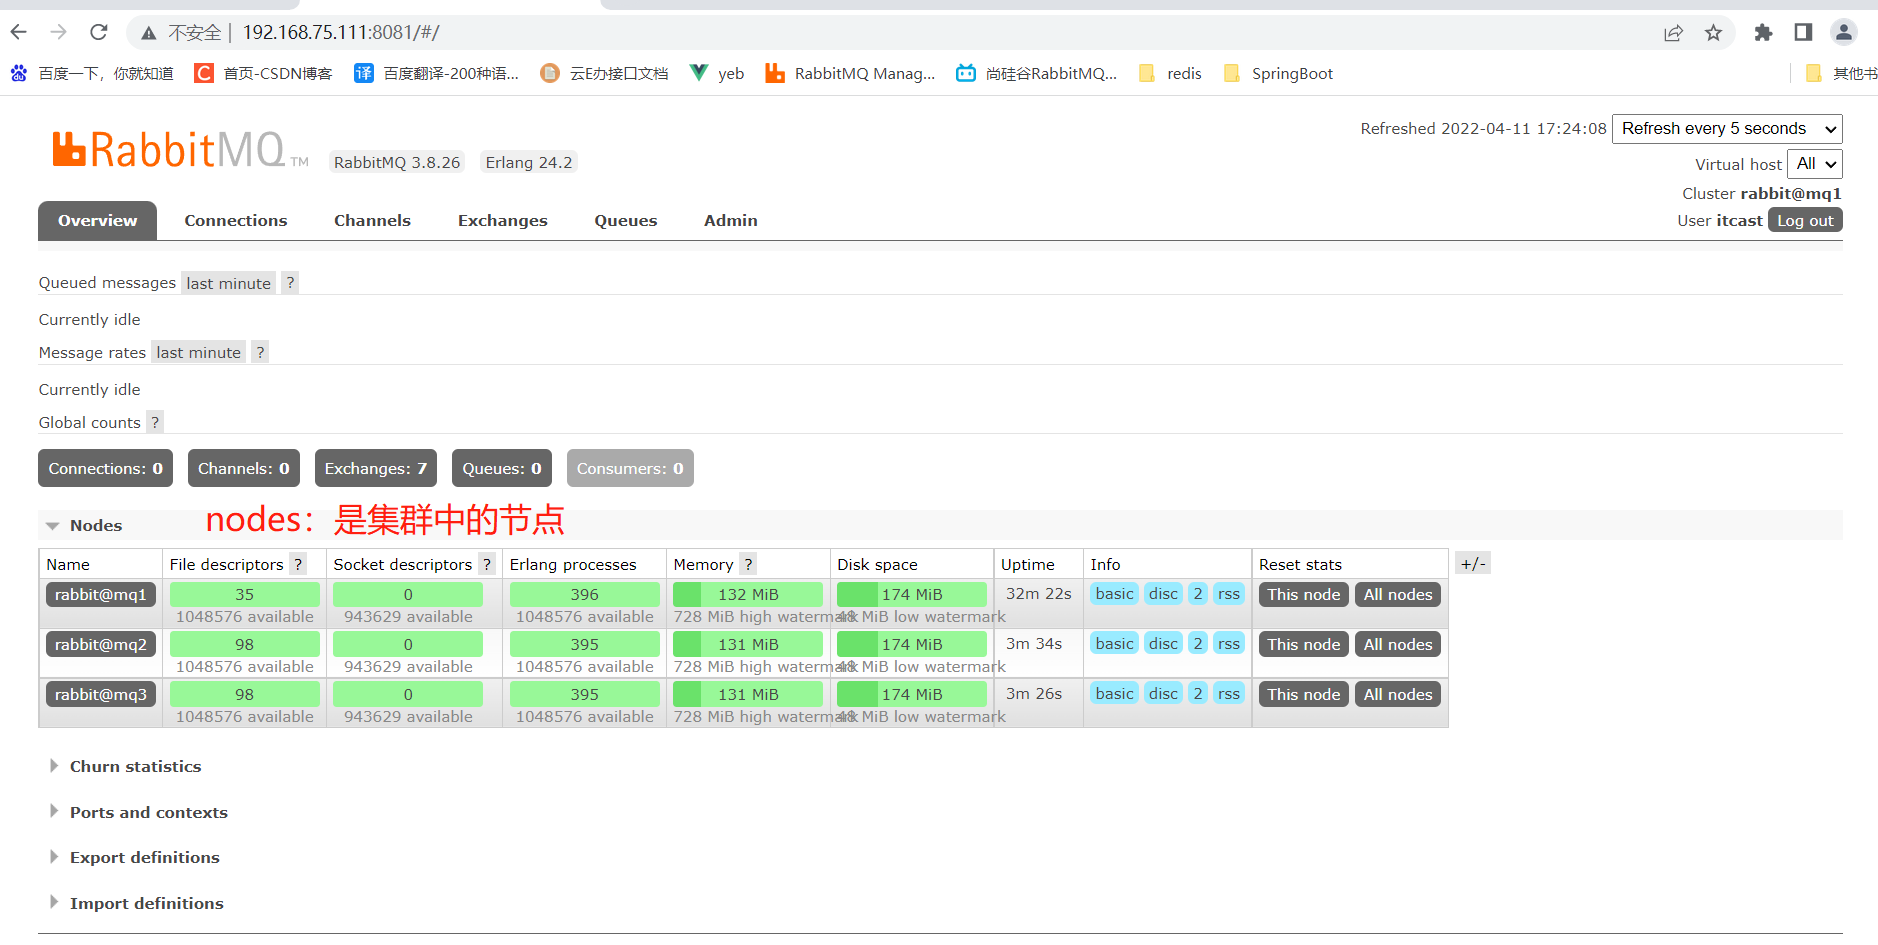Click Channels: 0 count button
Image resolution: width=1878 pixels, height=945 pixels.
(x=244, y=468)
